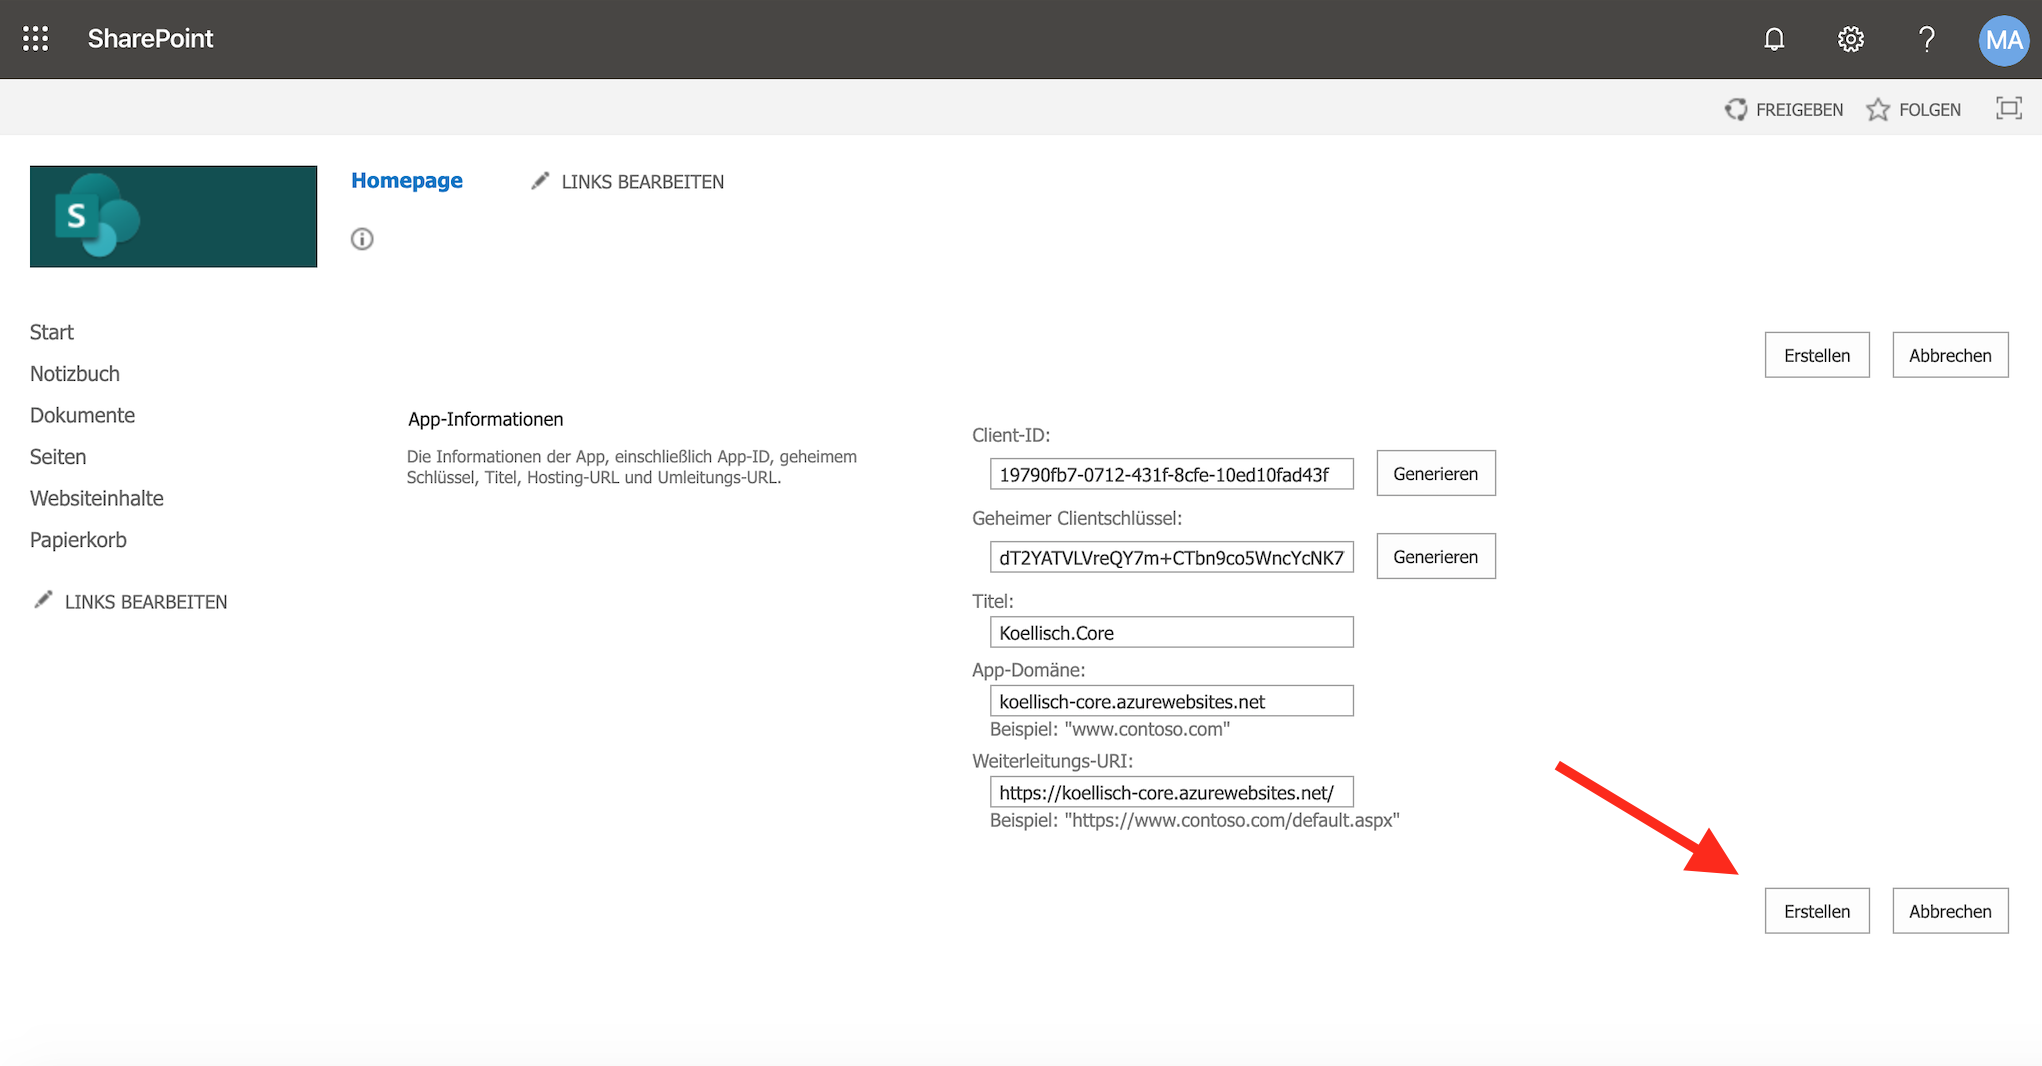Viewport: 2042px width, 1066px height.
Task: Focus the App-Domäne input field
Action: [1172, 701]
